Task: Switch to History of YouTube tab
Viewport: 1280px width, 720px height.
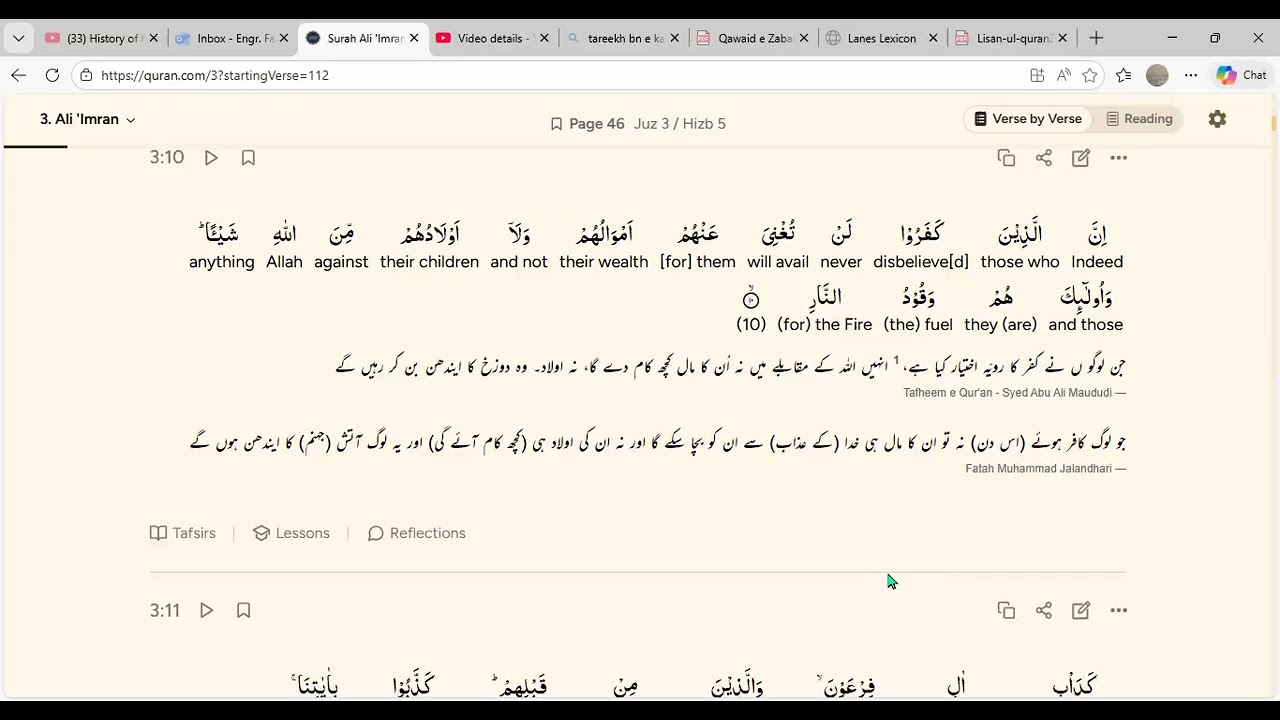Action: (x=100, y=38)
